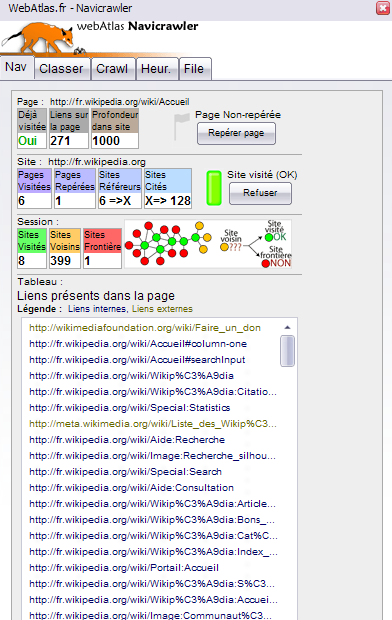Image resolution: width=392 pixels, height=620 pixels.
Task: Open the File tab
Action: tap(194, 69)
